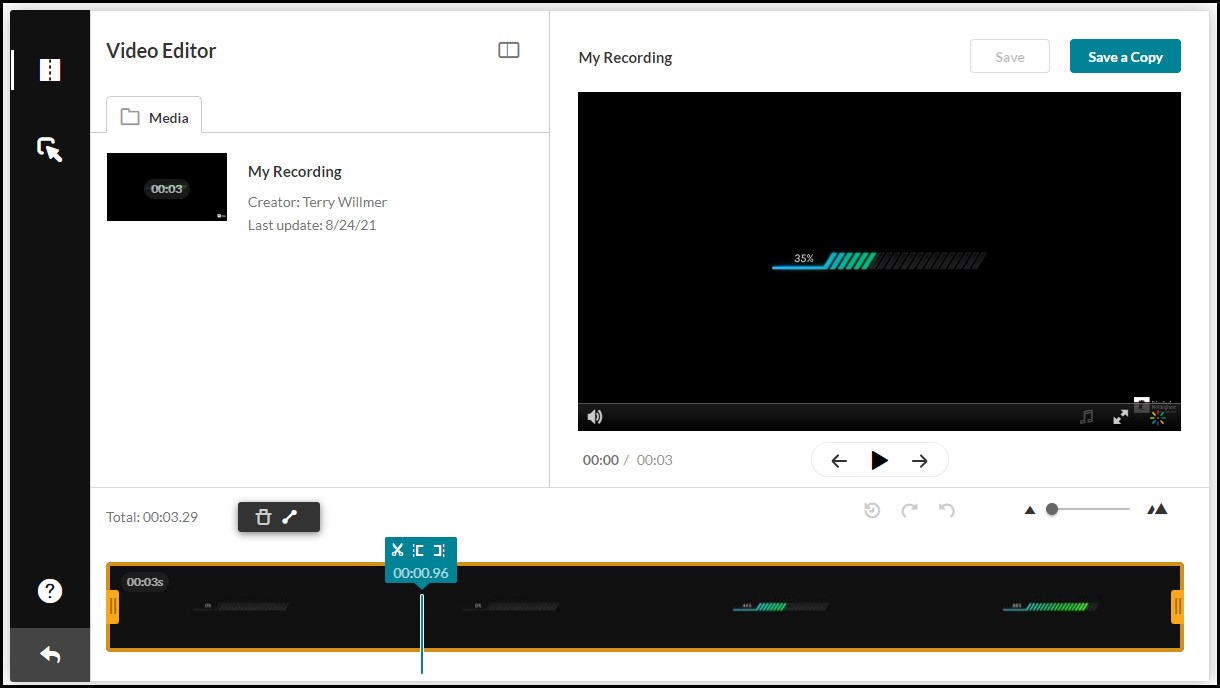Toggle the split-panel view beside Video Editor title
Image resolution: width=1220 pixels, height=688 pixels.
coord(509,49)
